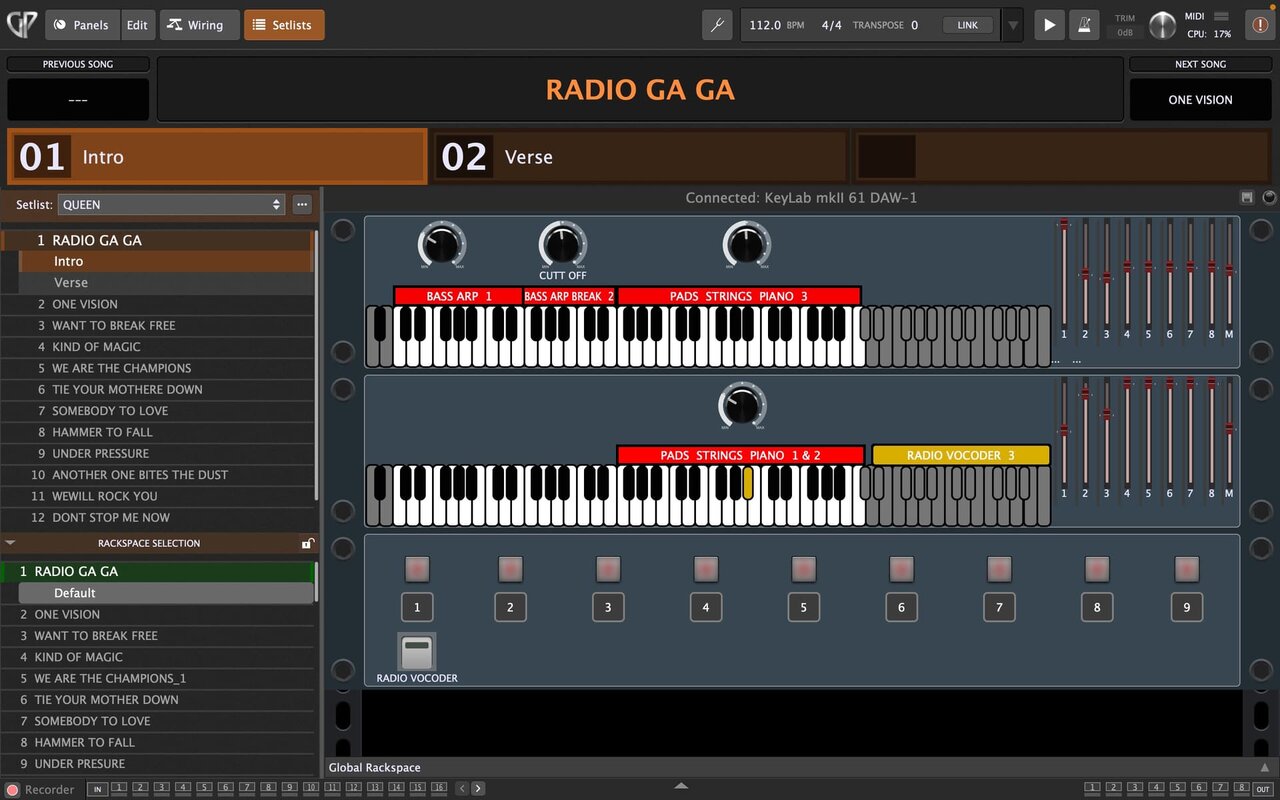This screenshot has width=1280, height=800.
Task: Select song part 01 Intro tile
Action: pyautogui.click(x=217, y=157)
